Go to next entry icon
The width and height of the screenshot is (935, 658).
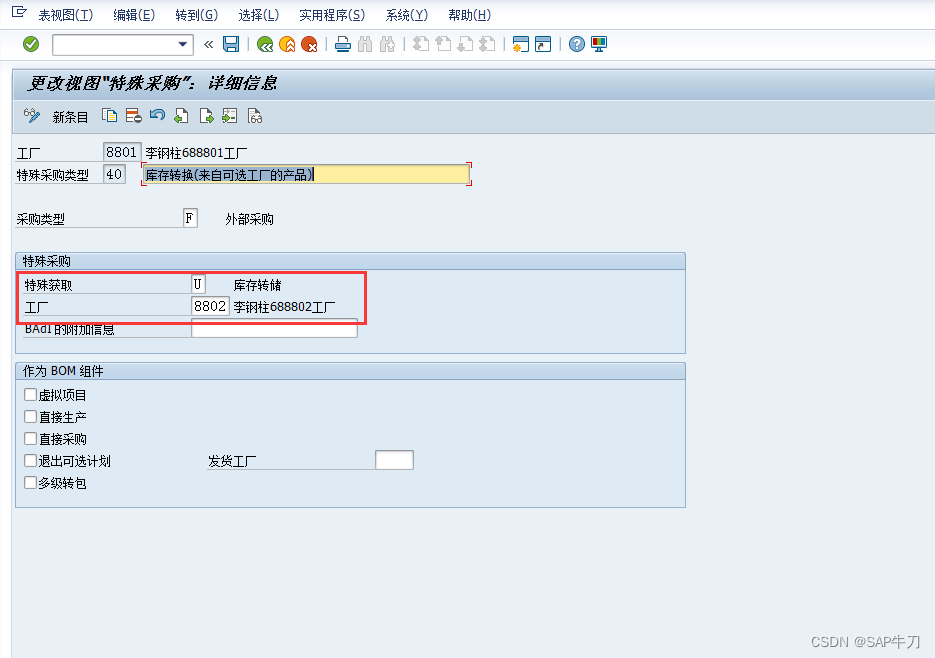206,116
